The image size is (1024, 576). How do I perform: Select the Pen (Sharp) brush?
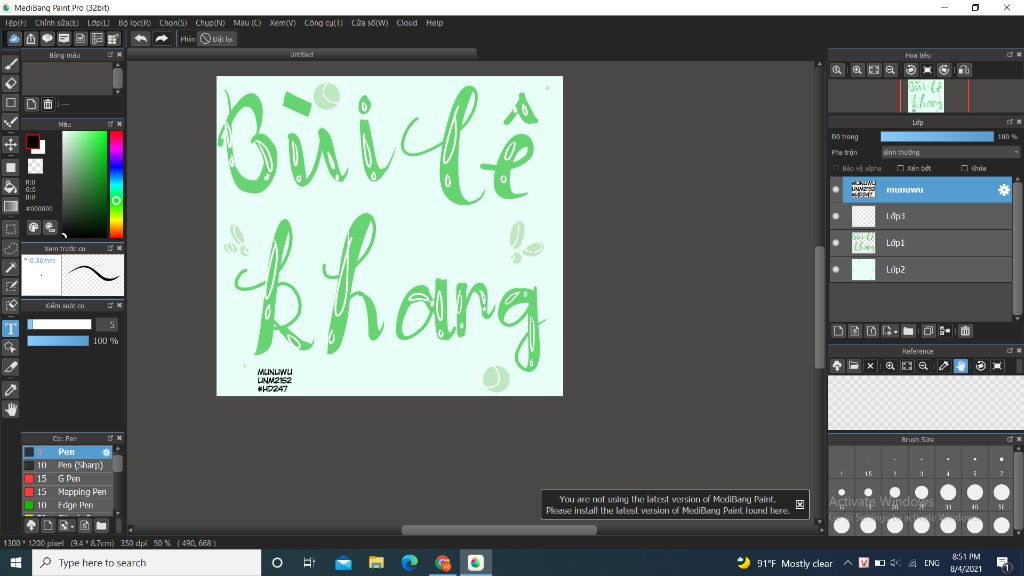69,465
